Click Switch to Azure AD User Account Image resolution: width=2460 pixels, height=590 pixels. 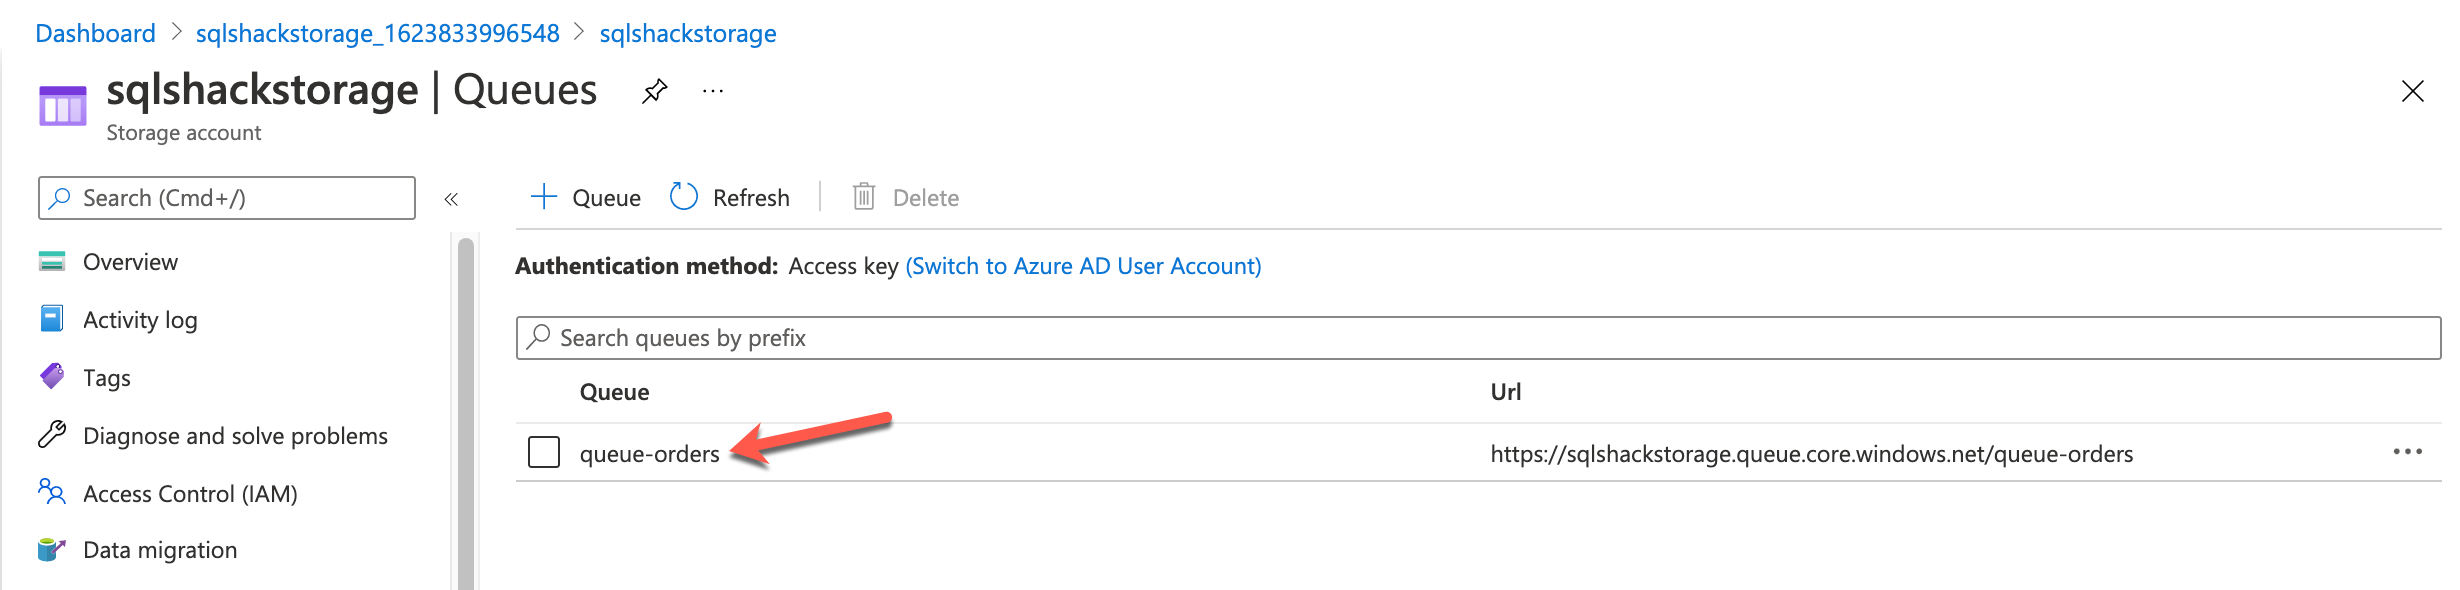point(1083,266)
